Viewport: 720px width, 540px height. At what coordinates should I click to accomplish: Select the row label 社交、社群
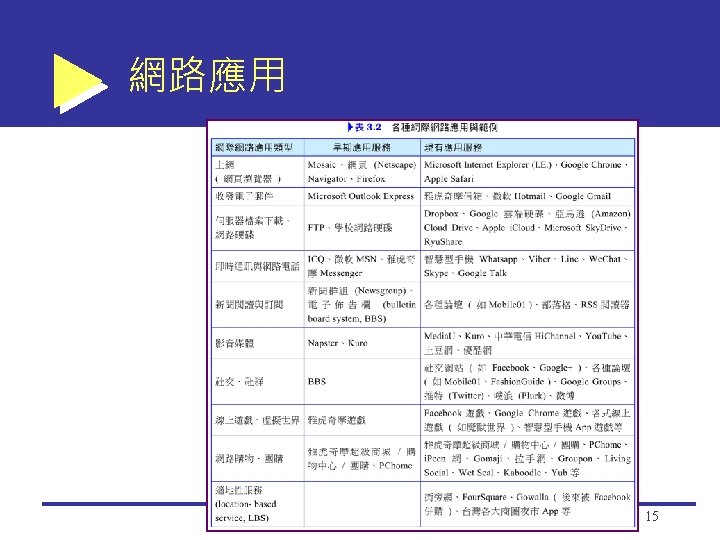pos(239,382)
